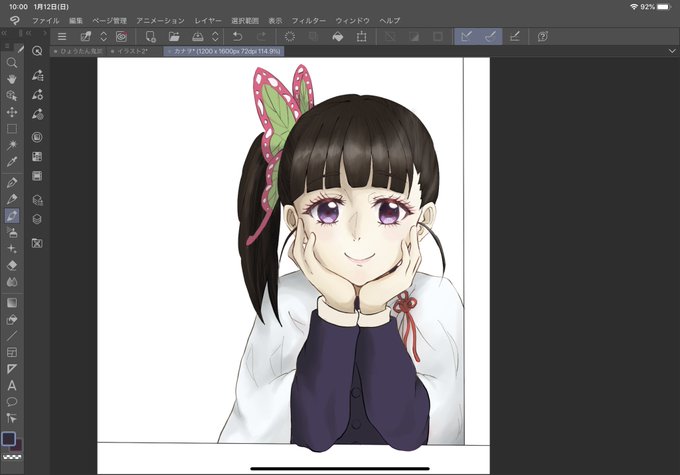The height and width of the screenshot is (475, 680).
Task: Open the 編集 menu
Action: pos(75,20)
